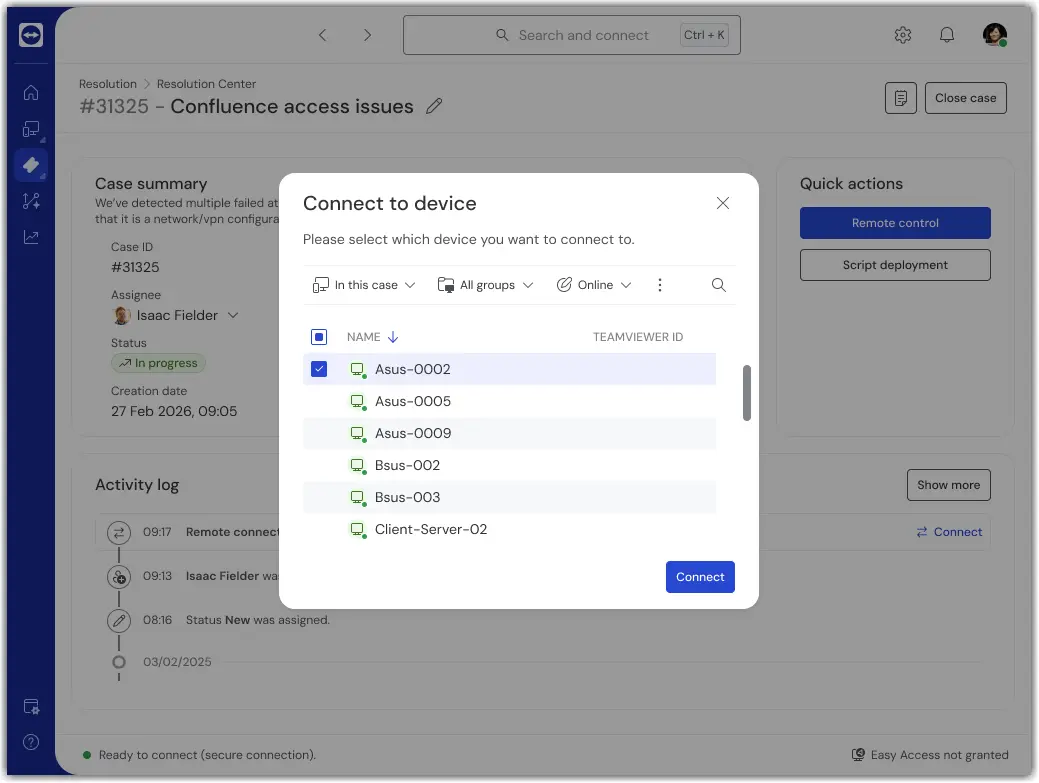Open the analytics chart sidebar icon
Image resolution: width=1039 pixels, height=783 pixels.
point(30,236)
